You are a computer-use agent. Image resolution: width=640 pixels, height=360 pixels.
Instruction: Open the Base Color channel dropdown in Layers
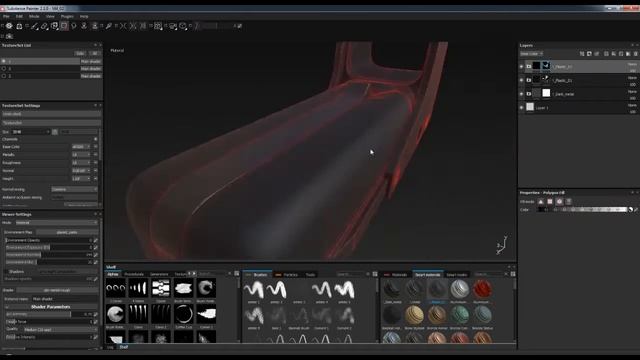531,53
